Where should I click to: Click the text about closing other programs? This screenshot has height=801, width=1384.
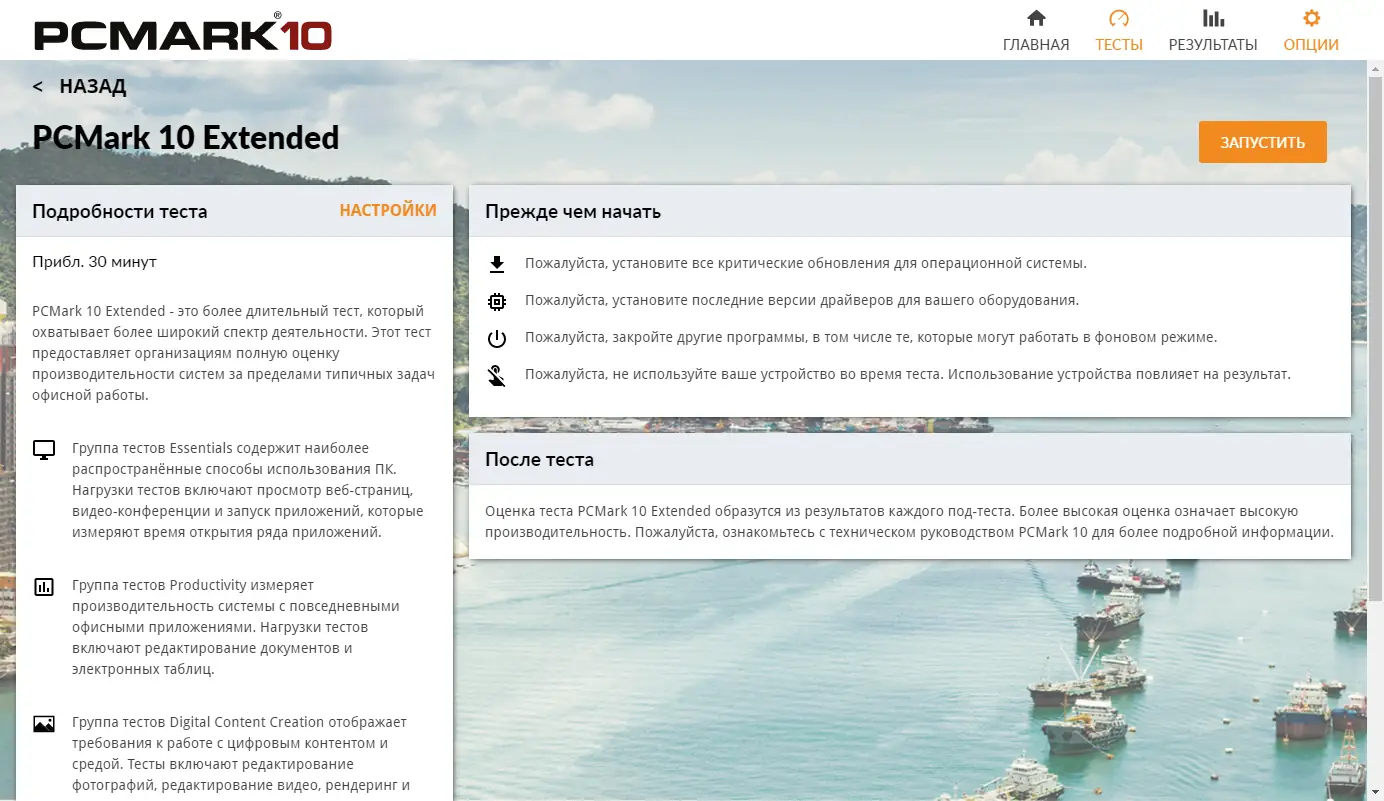coord(871,338)
